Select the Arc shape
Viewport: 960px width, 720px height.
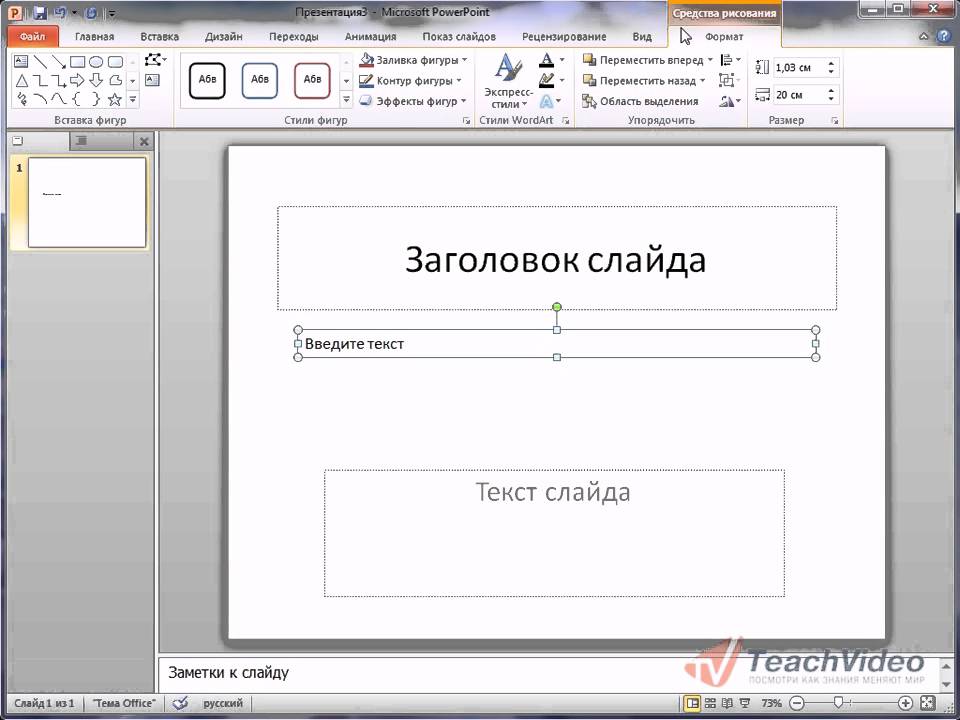40,99
